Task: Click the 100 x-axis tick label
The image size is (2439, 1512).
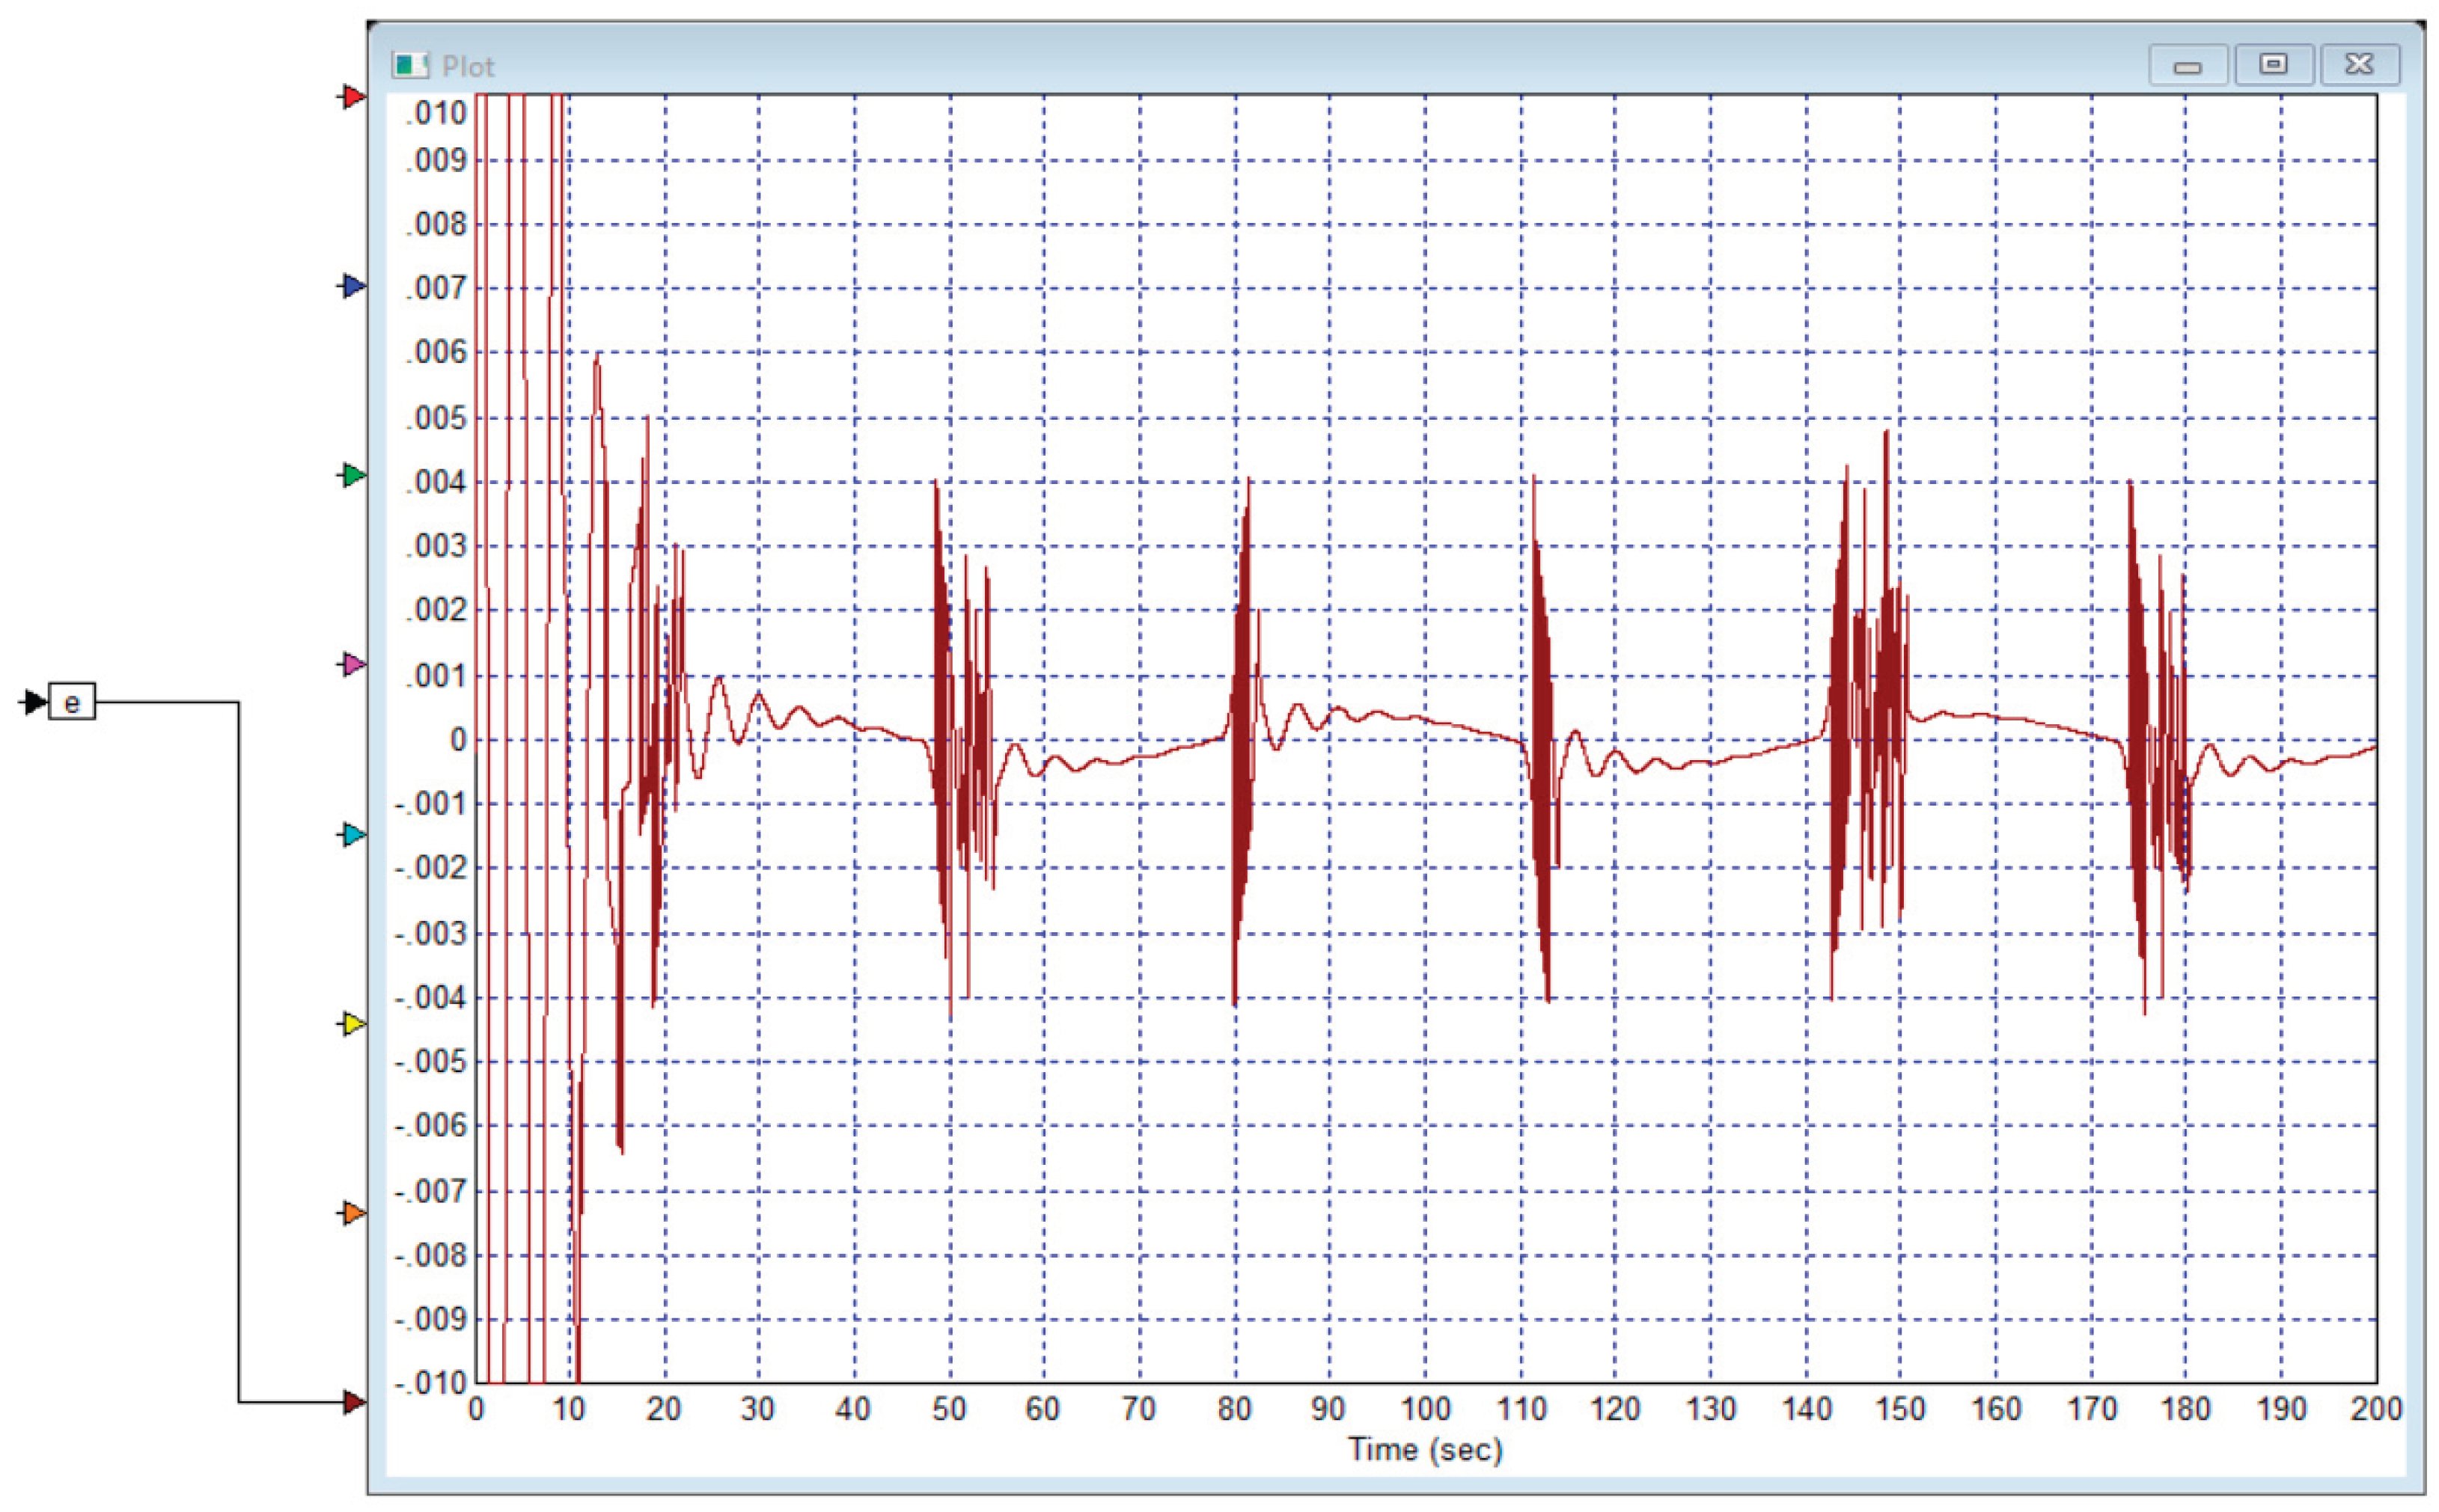Action: pos(1425,1409)
